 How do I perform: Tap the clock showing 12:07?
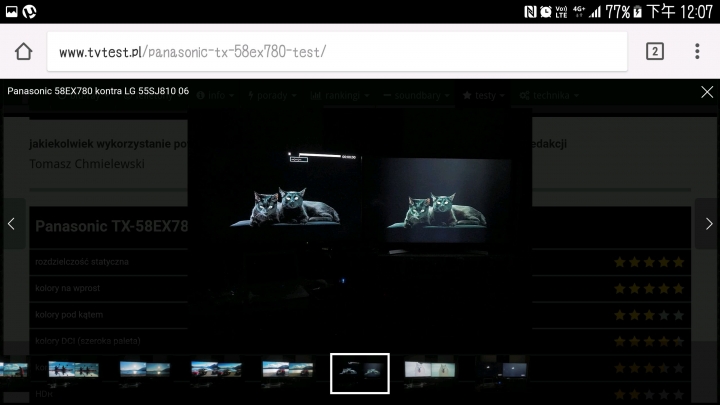[x=697, y=11]
